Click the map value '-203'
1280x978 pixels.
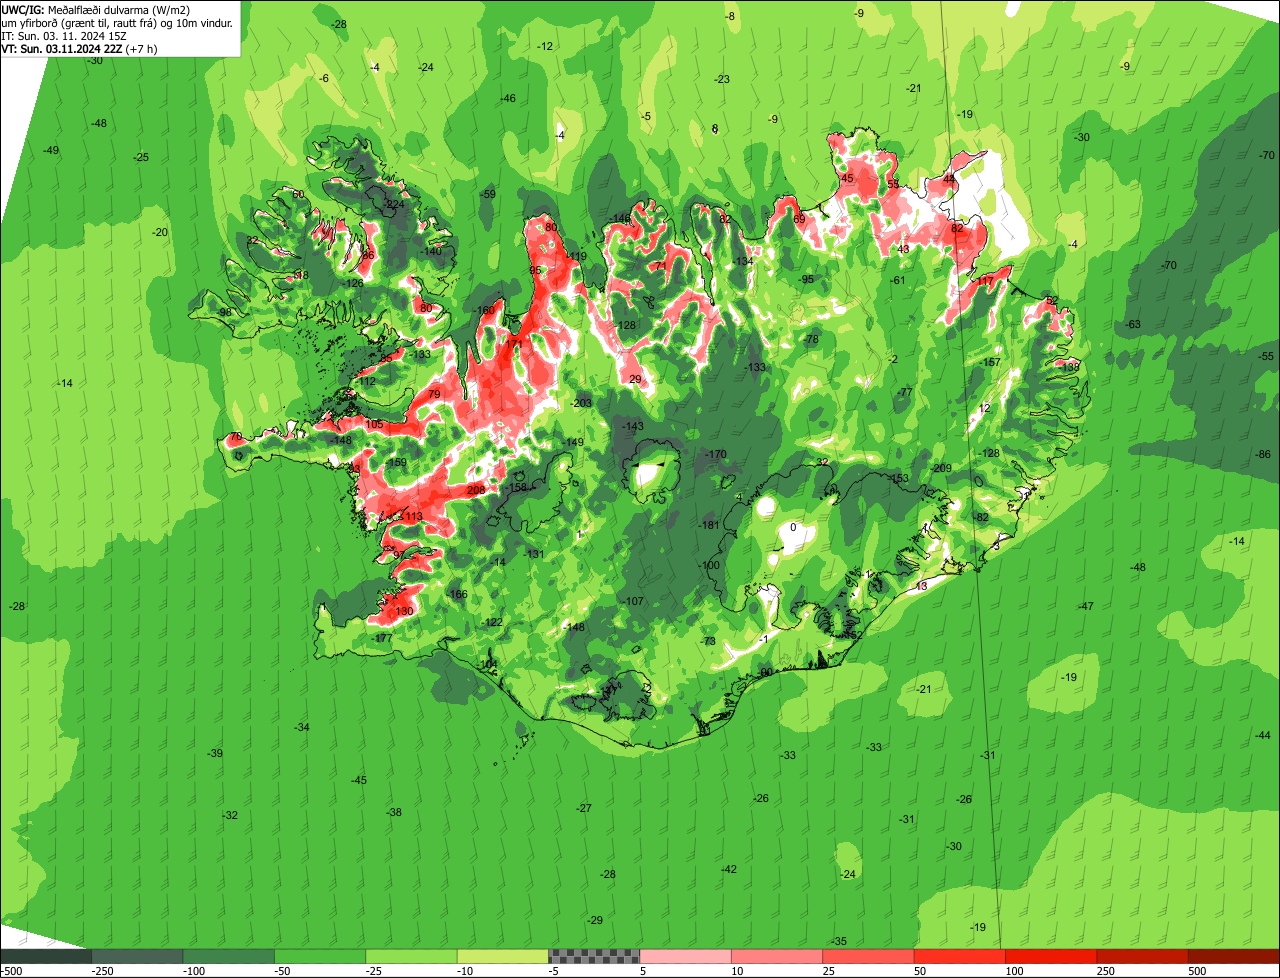(582, 403)
